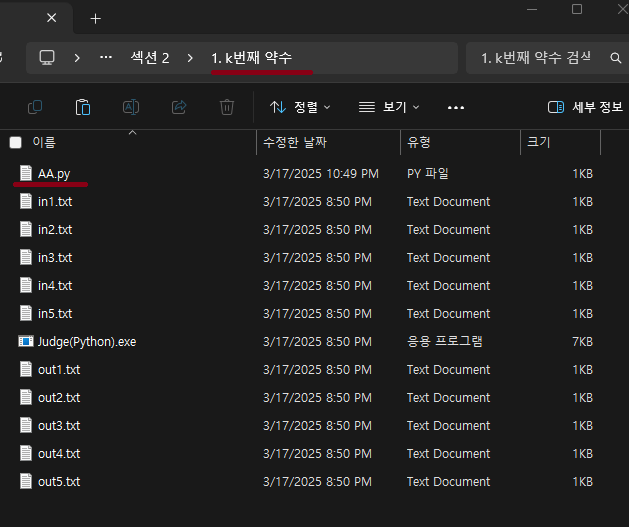Click the out2.txt file name
This screenshot has width=629, height=527.
[x=59, y=397]
